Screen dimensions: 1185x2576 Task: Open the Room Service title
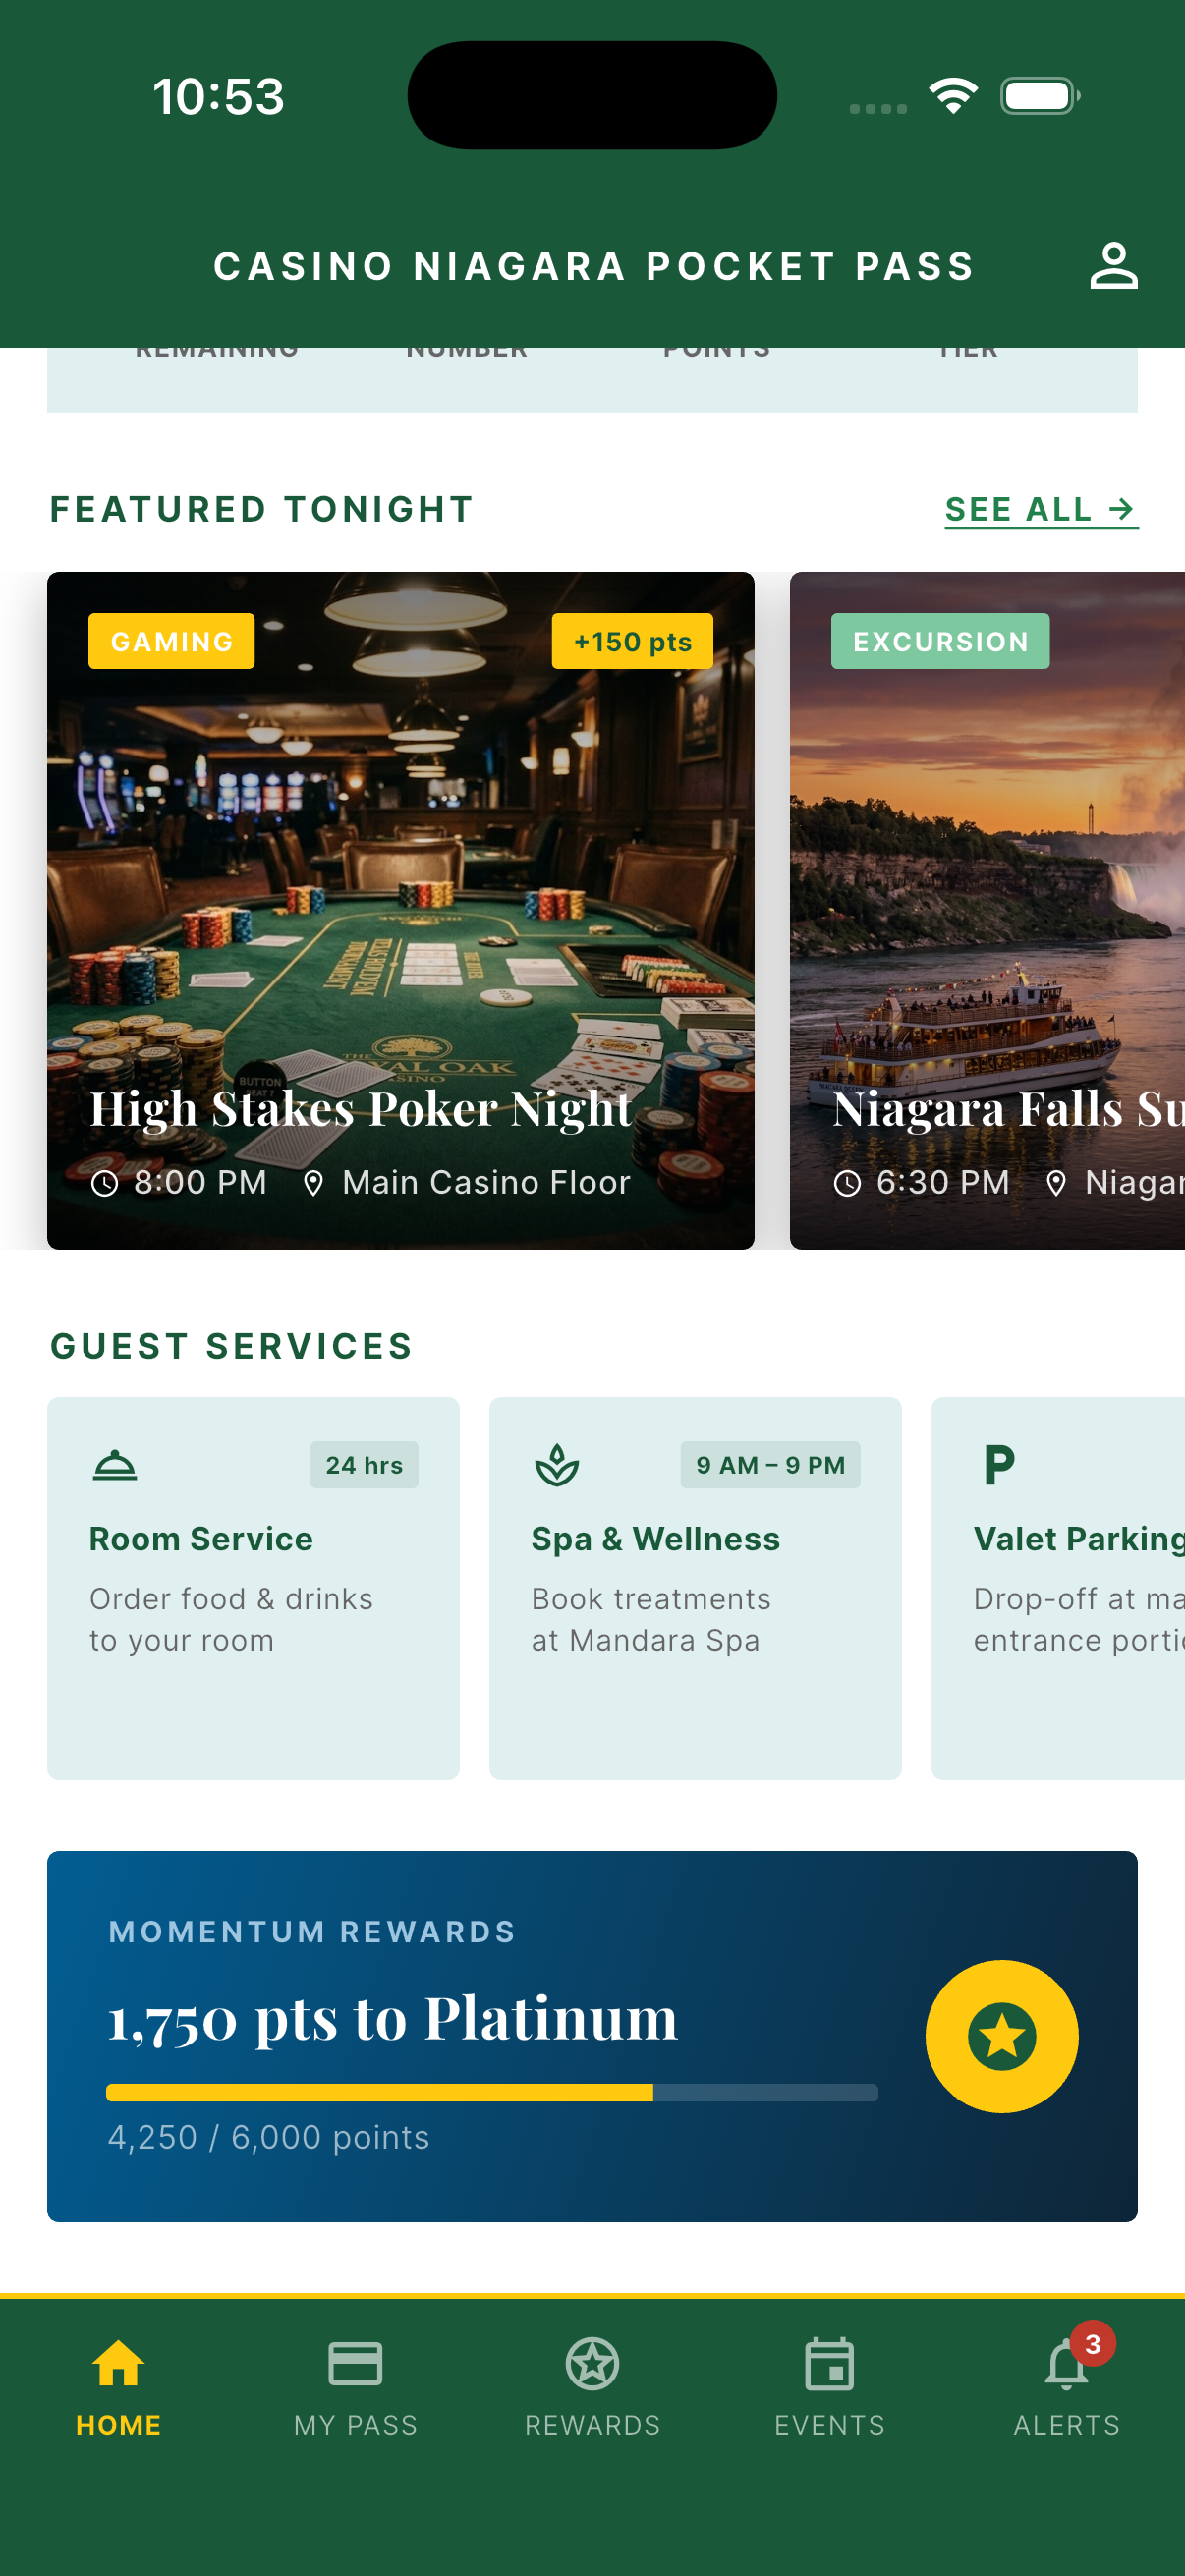[x=201, y=1539]
